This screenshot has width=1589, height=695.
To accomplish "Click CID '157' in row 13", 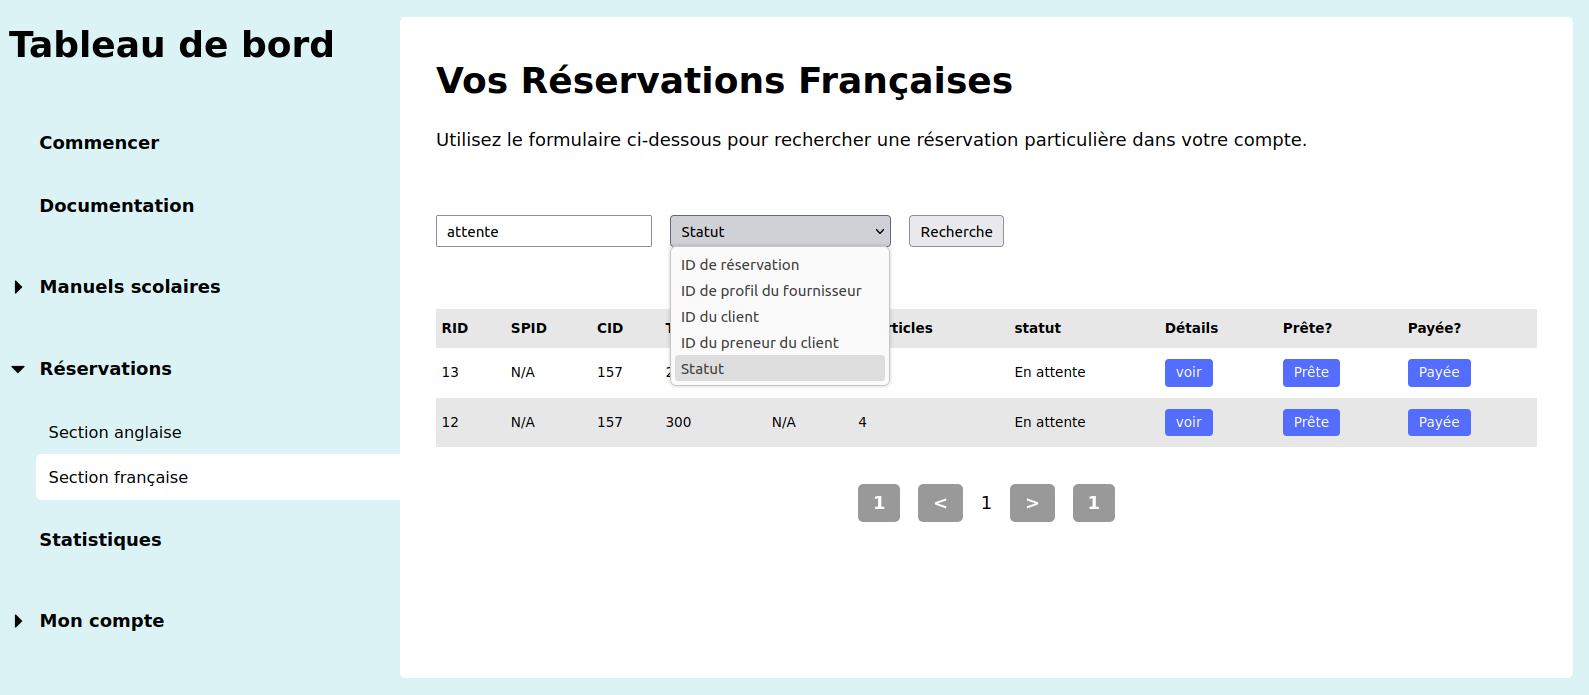I will [610, 372].
